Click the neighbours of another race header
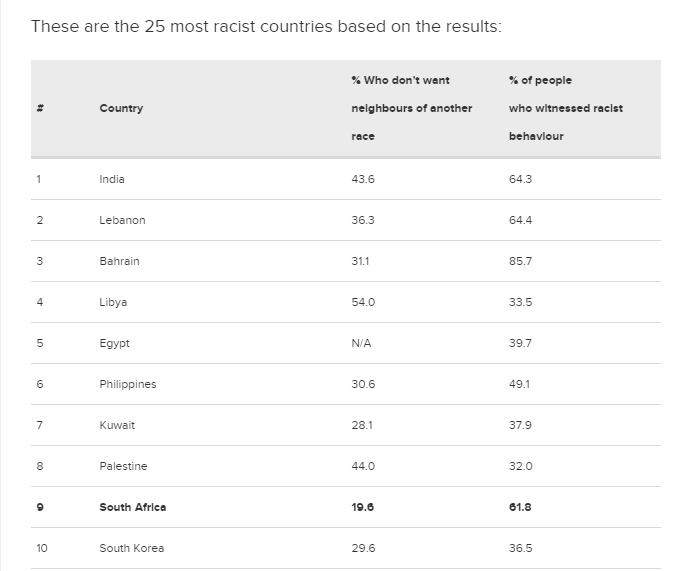 tap(411, 108)
